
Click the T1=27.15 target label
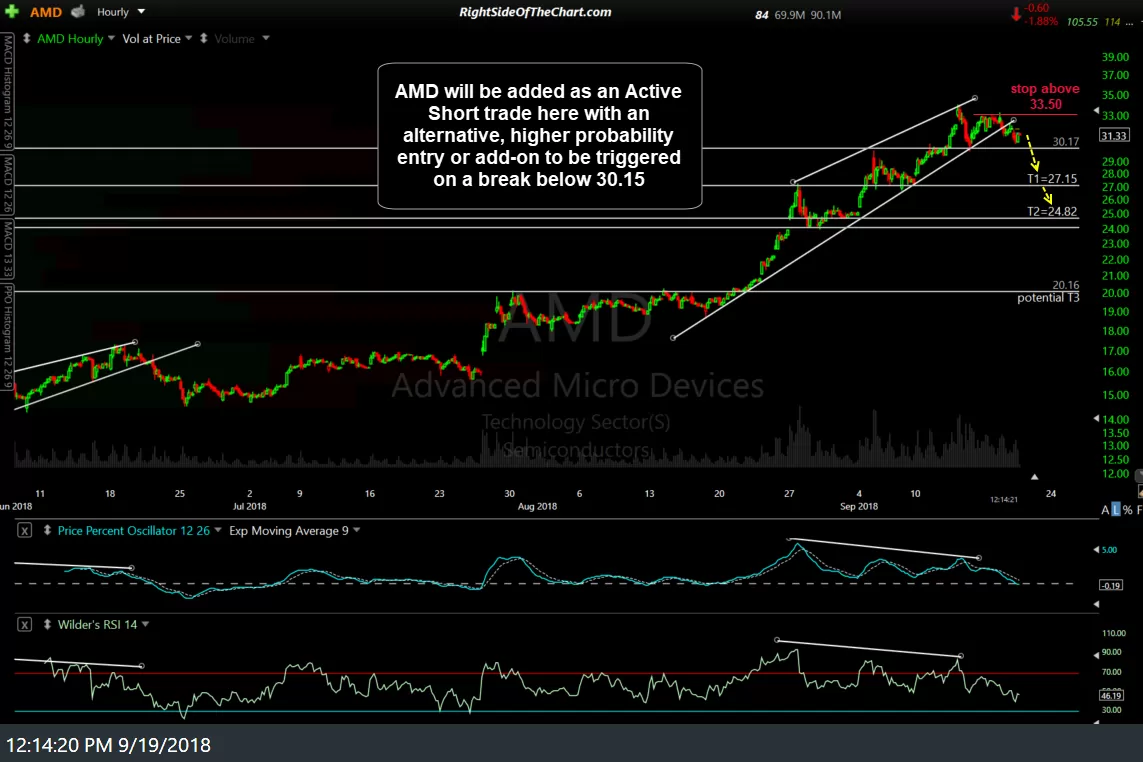coord(1052,179)
